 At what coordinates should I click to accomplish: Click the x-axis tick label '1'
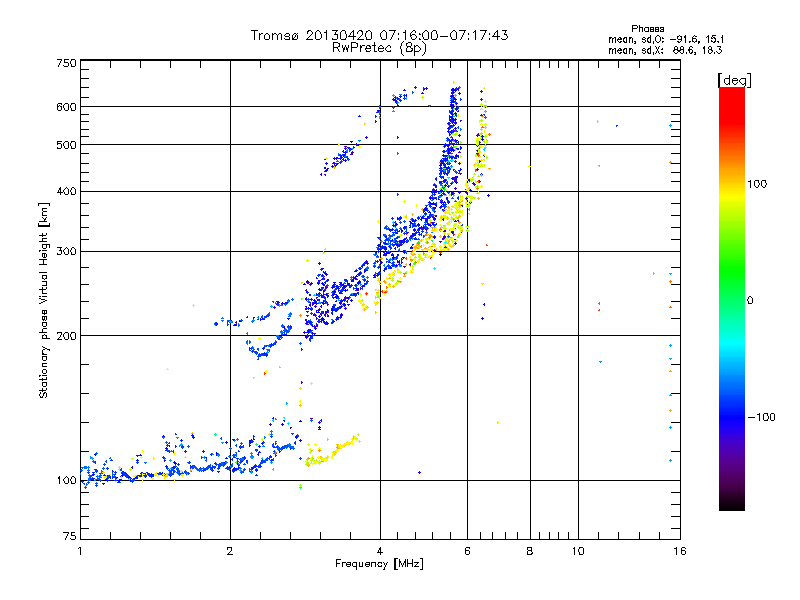click(80, 551)
